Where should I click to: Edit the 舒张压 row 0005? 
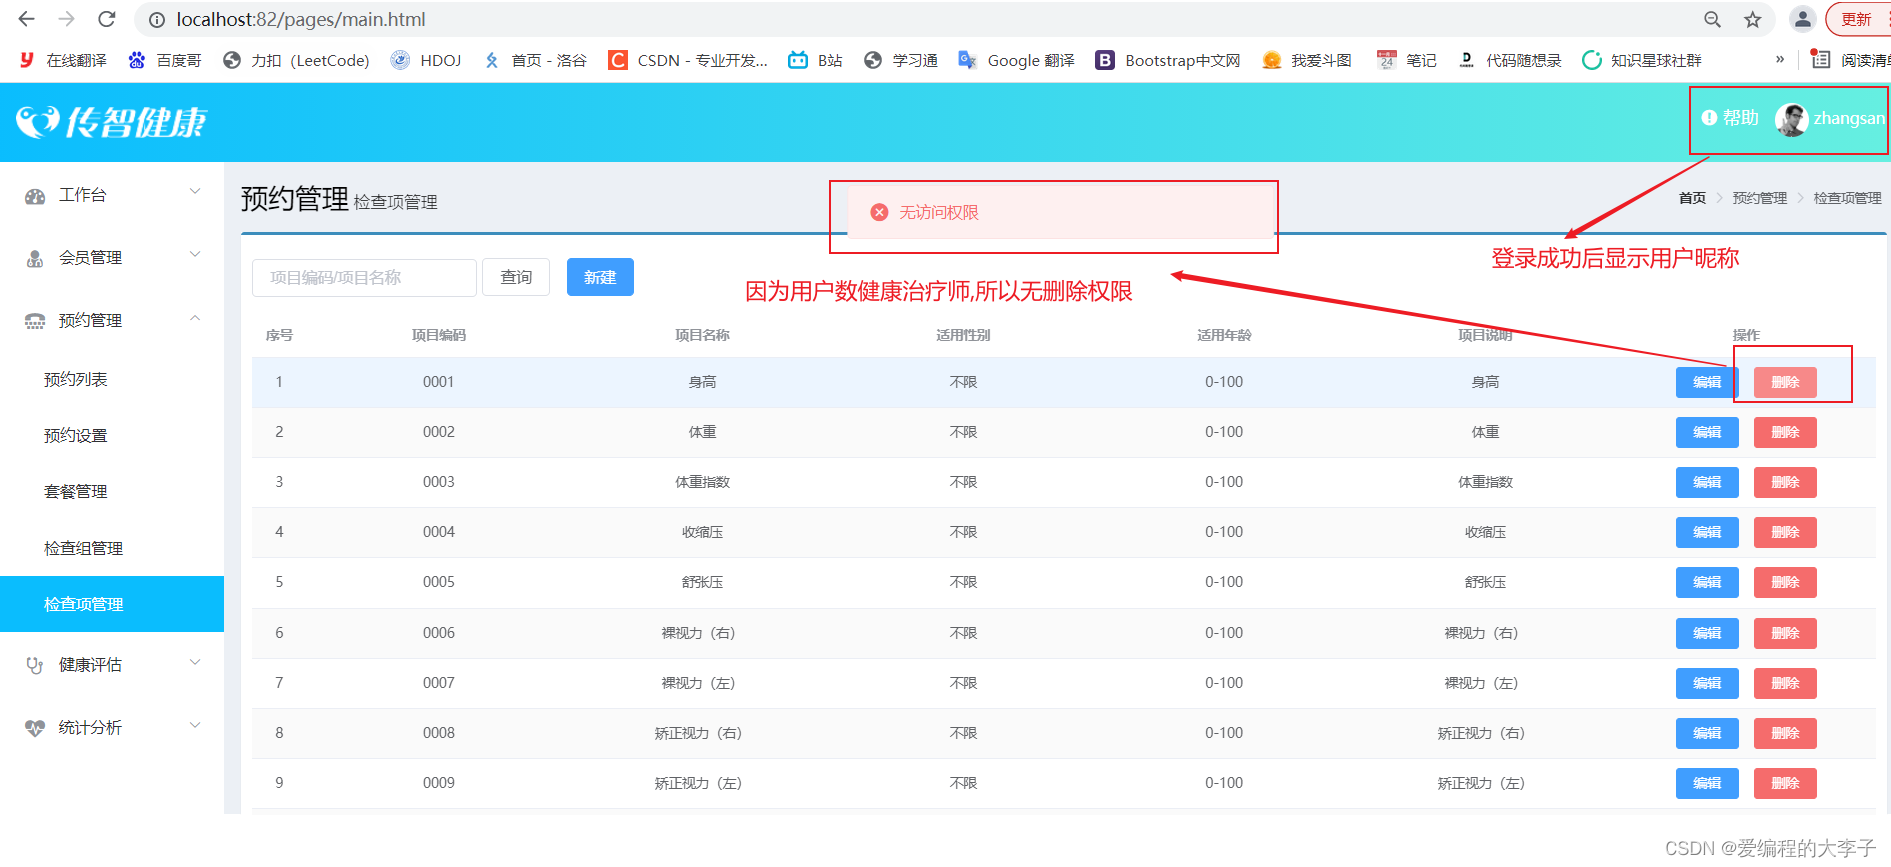pos(1707,582)
